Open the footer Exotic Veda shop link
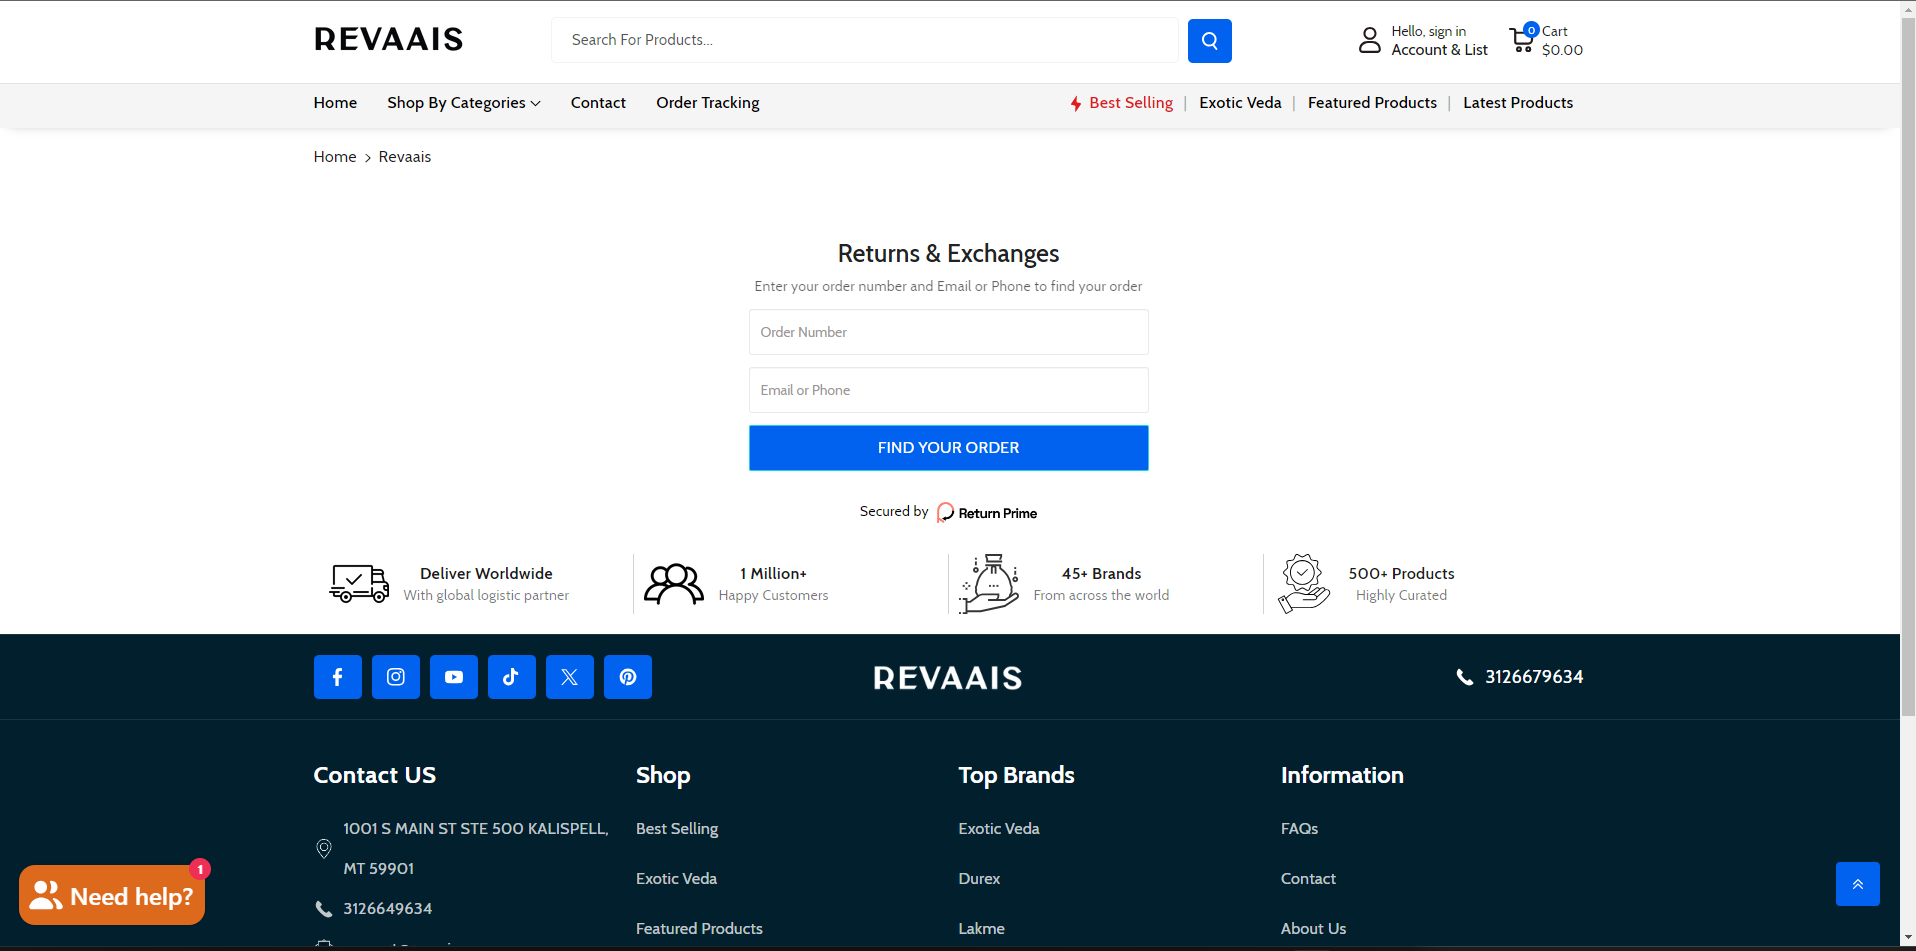 click(x=676, y=879)
